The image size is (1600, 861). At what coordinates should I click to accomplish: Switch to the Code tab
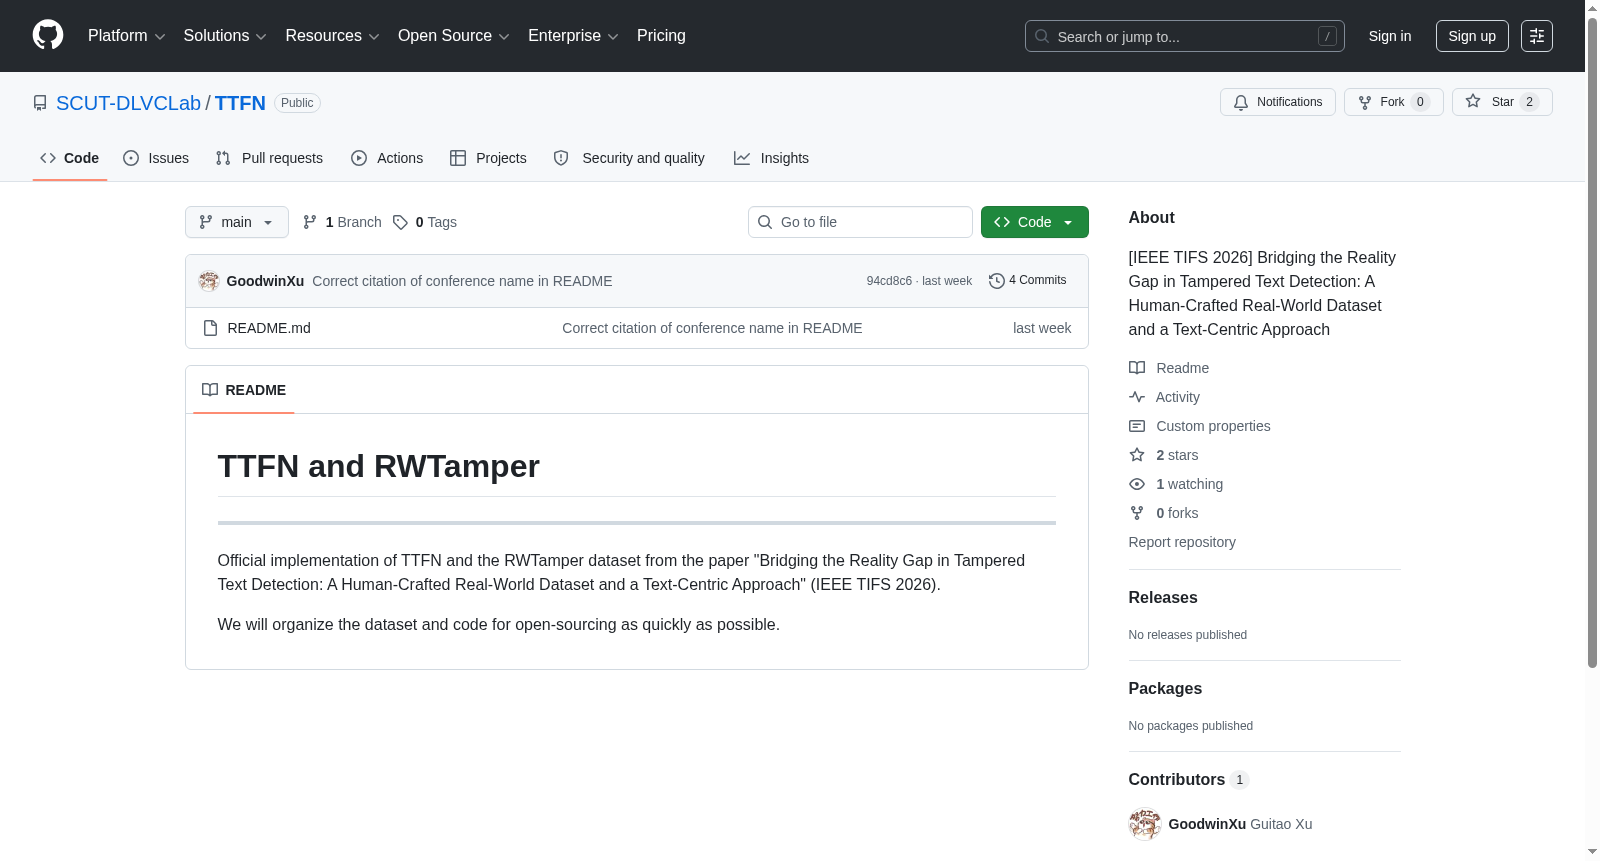tap(70, 158)
